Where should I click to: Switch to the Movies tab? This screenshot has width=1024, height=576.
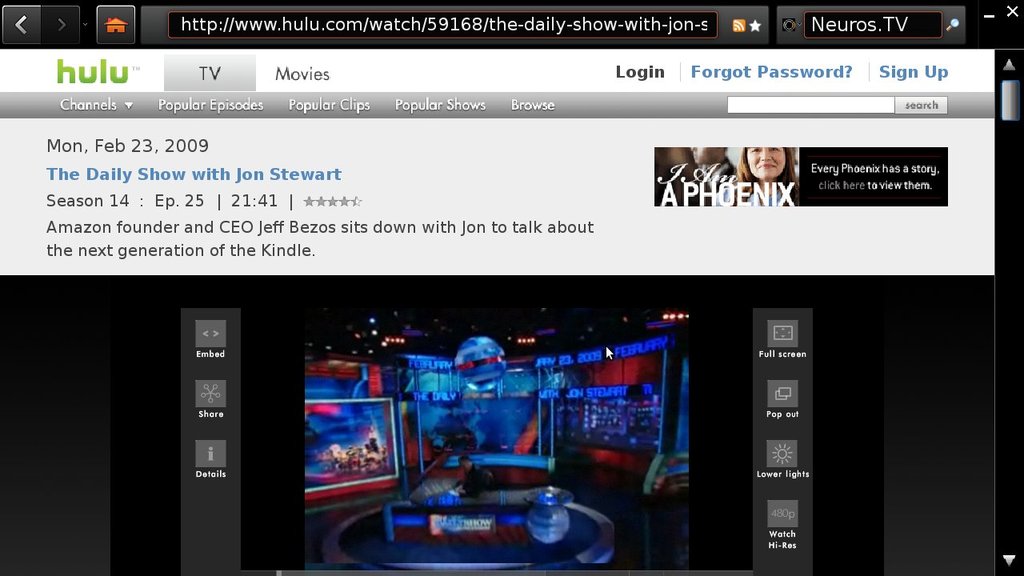point(302,74)
